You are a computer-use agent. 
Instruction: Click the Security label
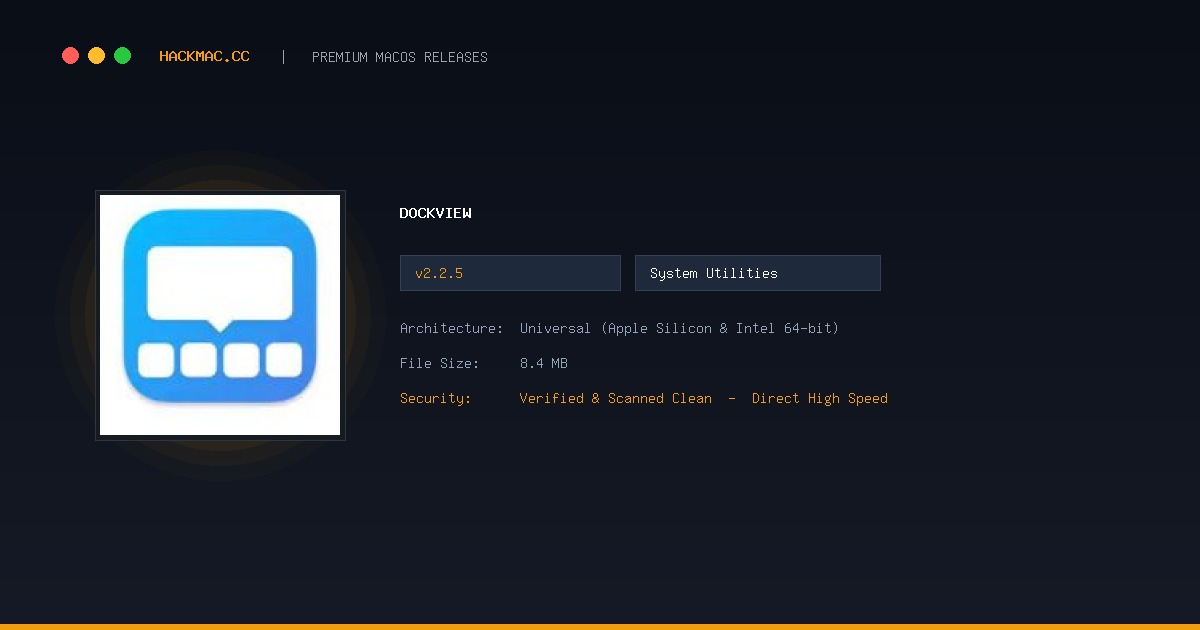(436, 398)
